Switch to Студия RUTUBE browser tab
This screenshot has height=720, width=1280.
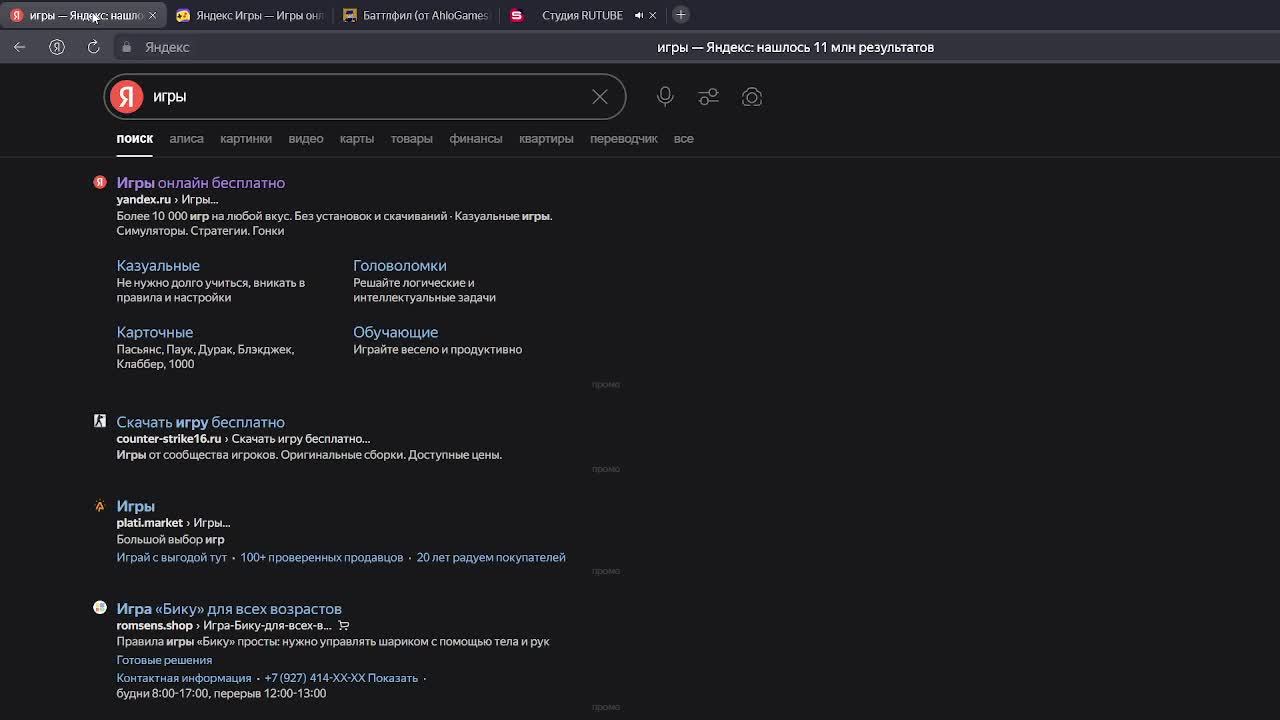tap(582, 15)
